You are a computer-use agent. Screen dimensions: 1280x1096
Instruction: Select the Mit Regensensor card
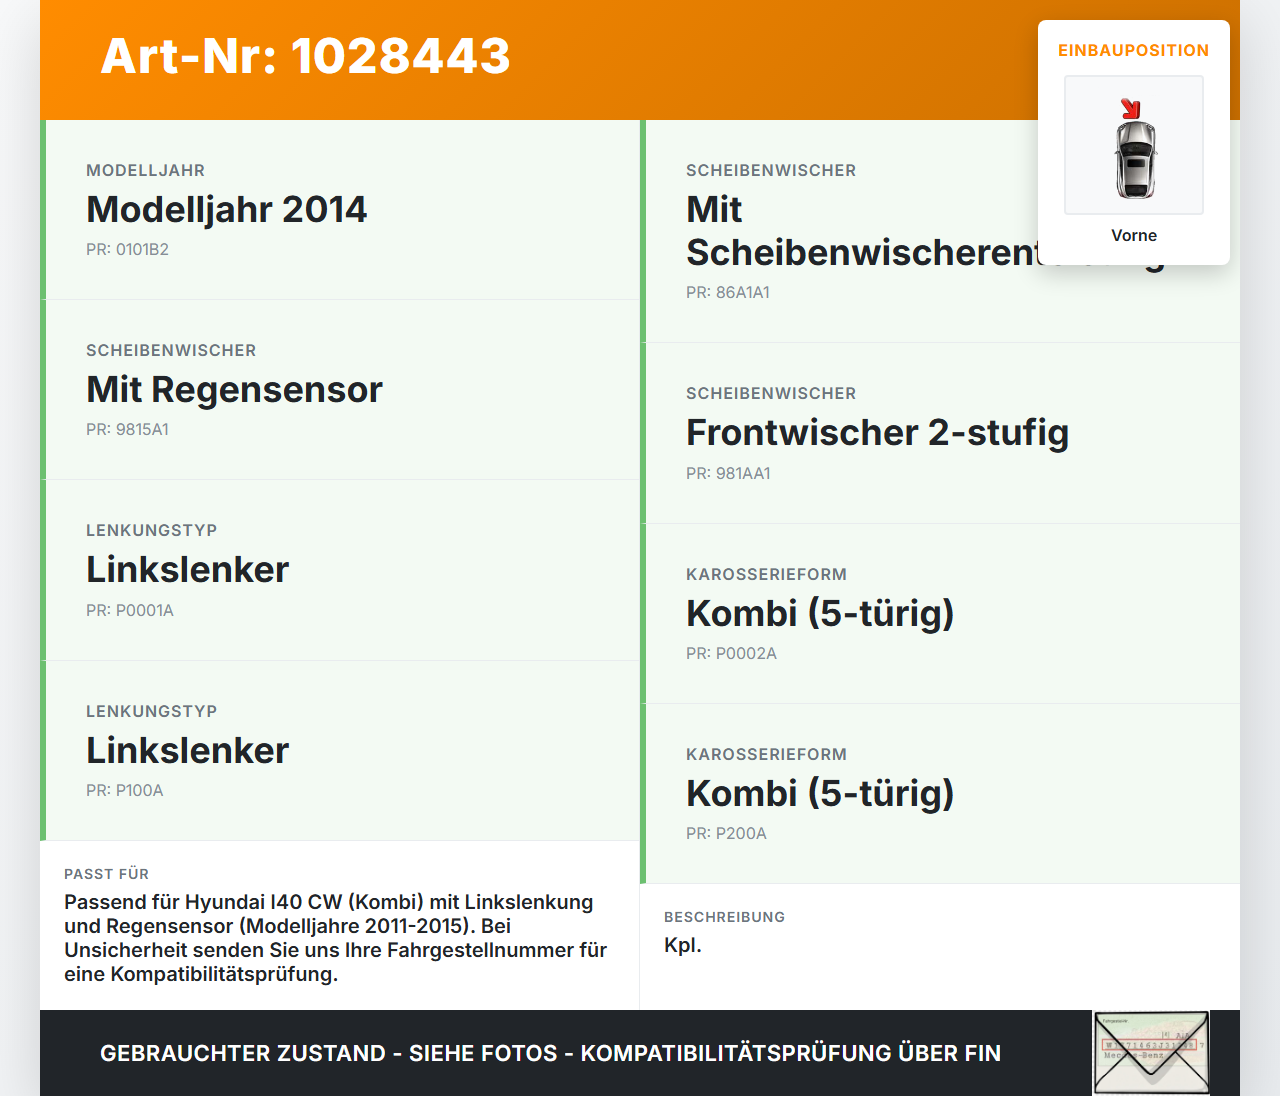tap(340, 390)
